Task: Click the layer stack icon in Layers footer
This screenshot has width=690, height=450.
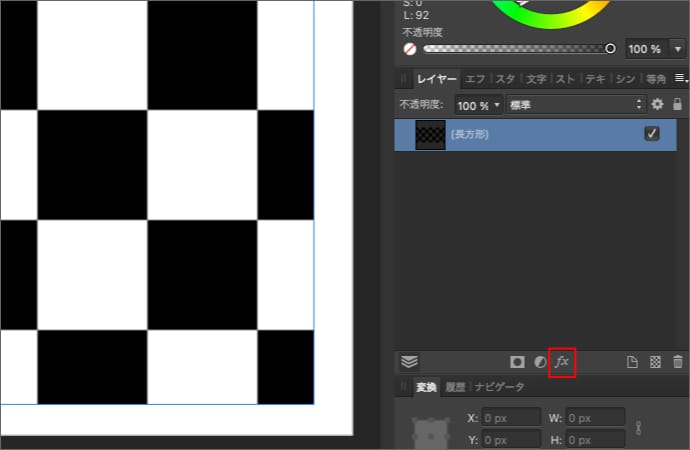Action: (409, 361)
